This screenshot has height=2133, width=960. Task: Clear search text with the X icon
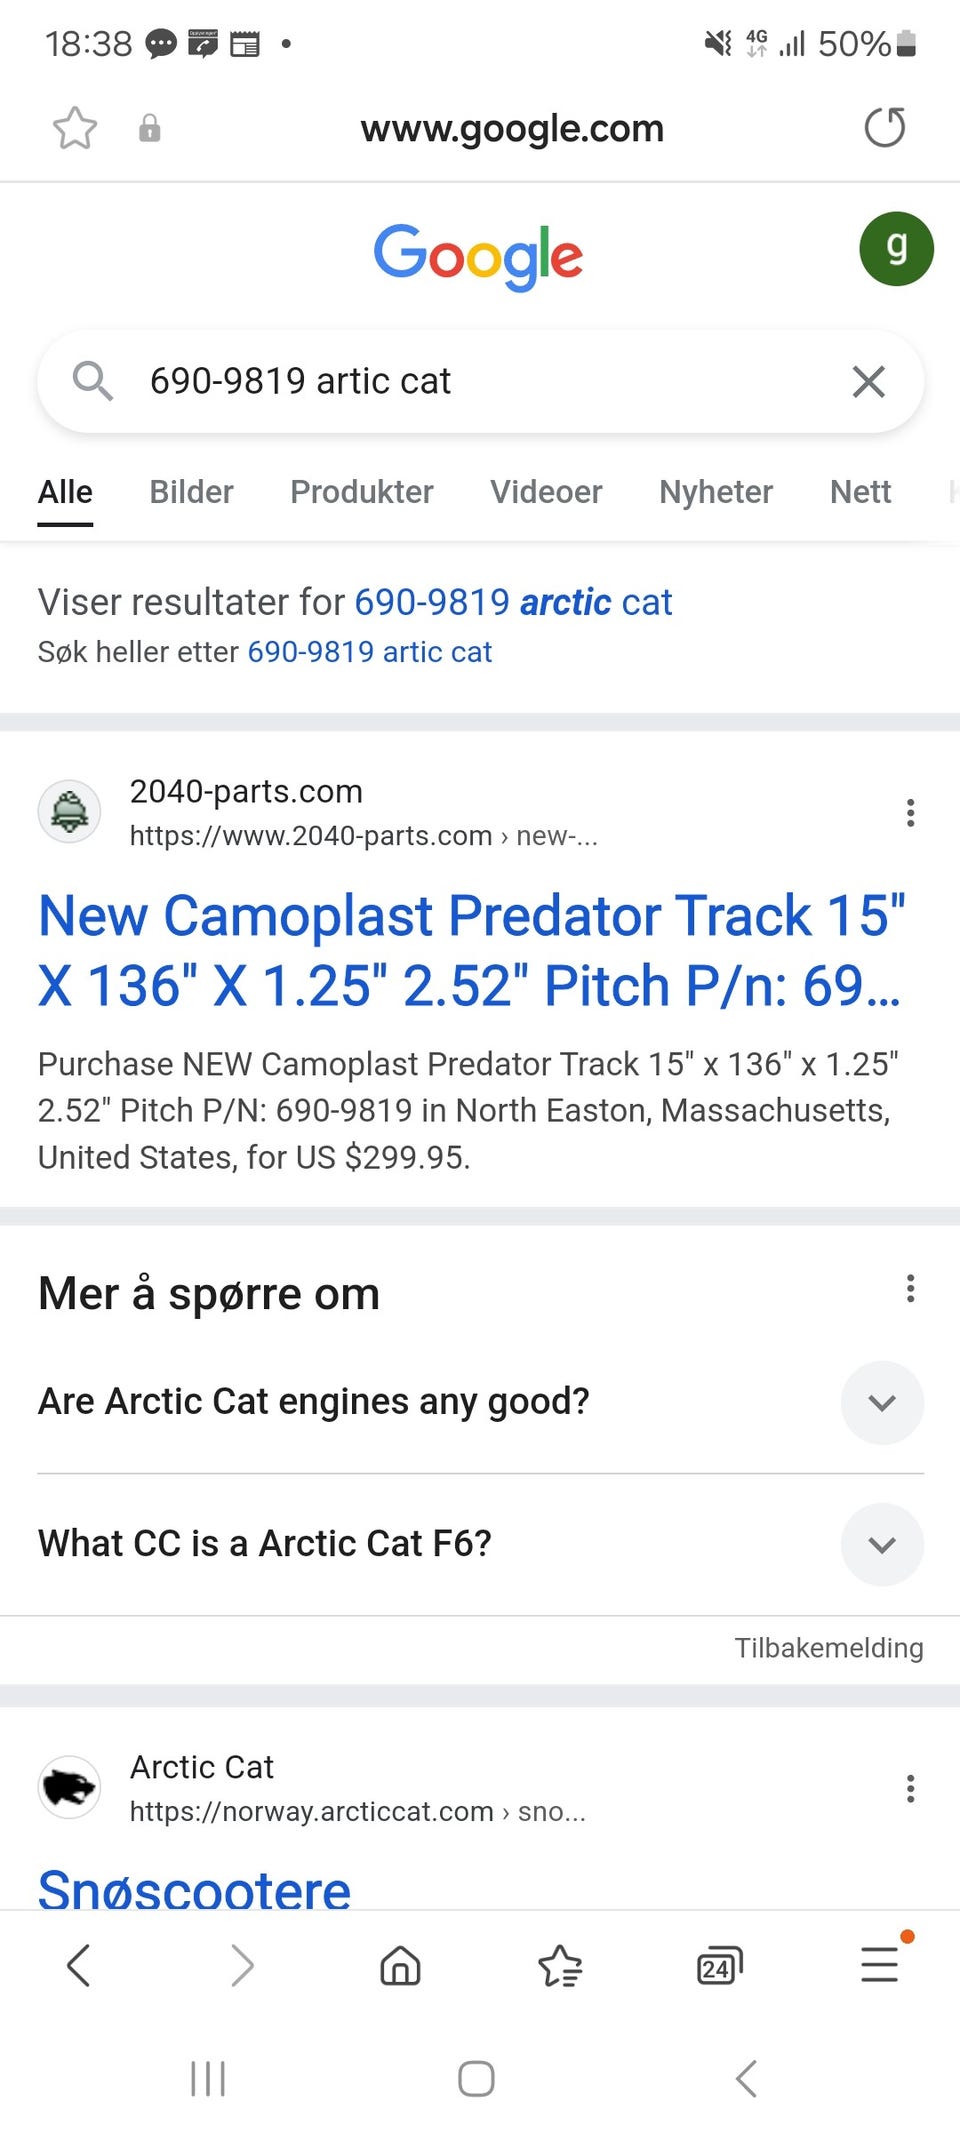[868, 381]
